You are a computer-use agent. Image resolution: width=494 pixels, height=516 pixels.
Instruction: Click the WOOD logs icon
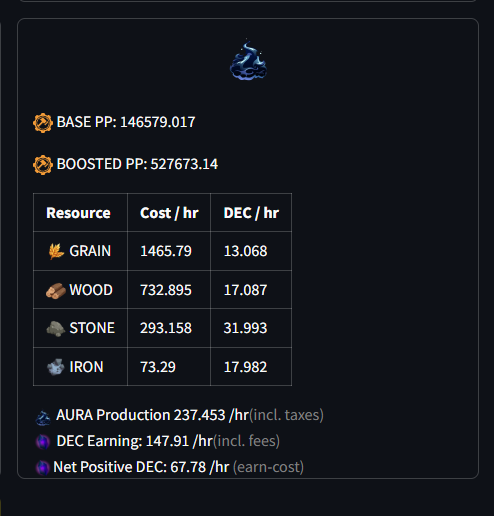point(56,291)
